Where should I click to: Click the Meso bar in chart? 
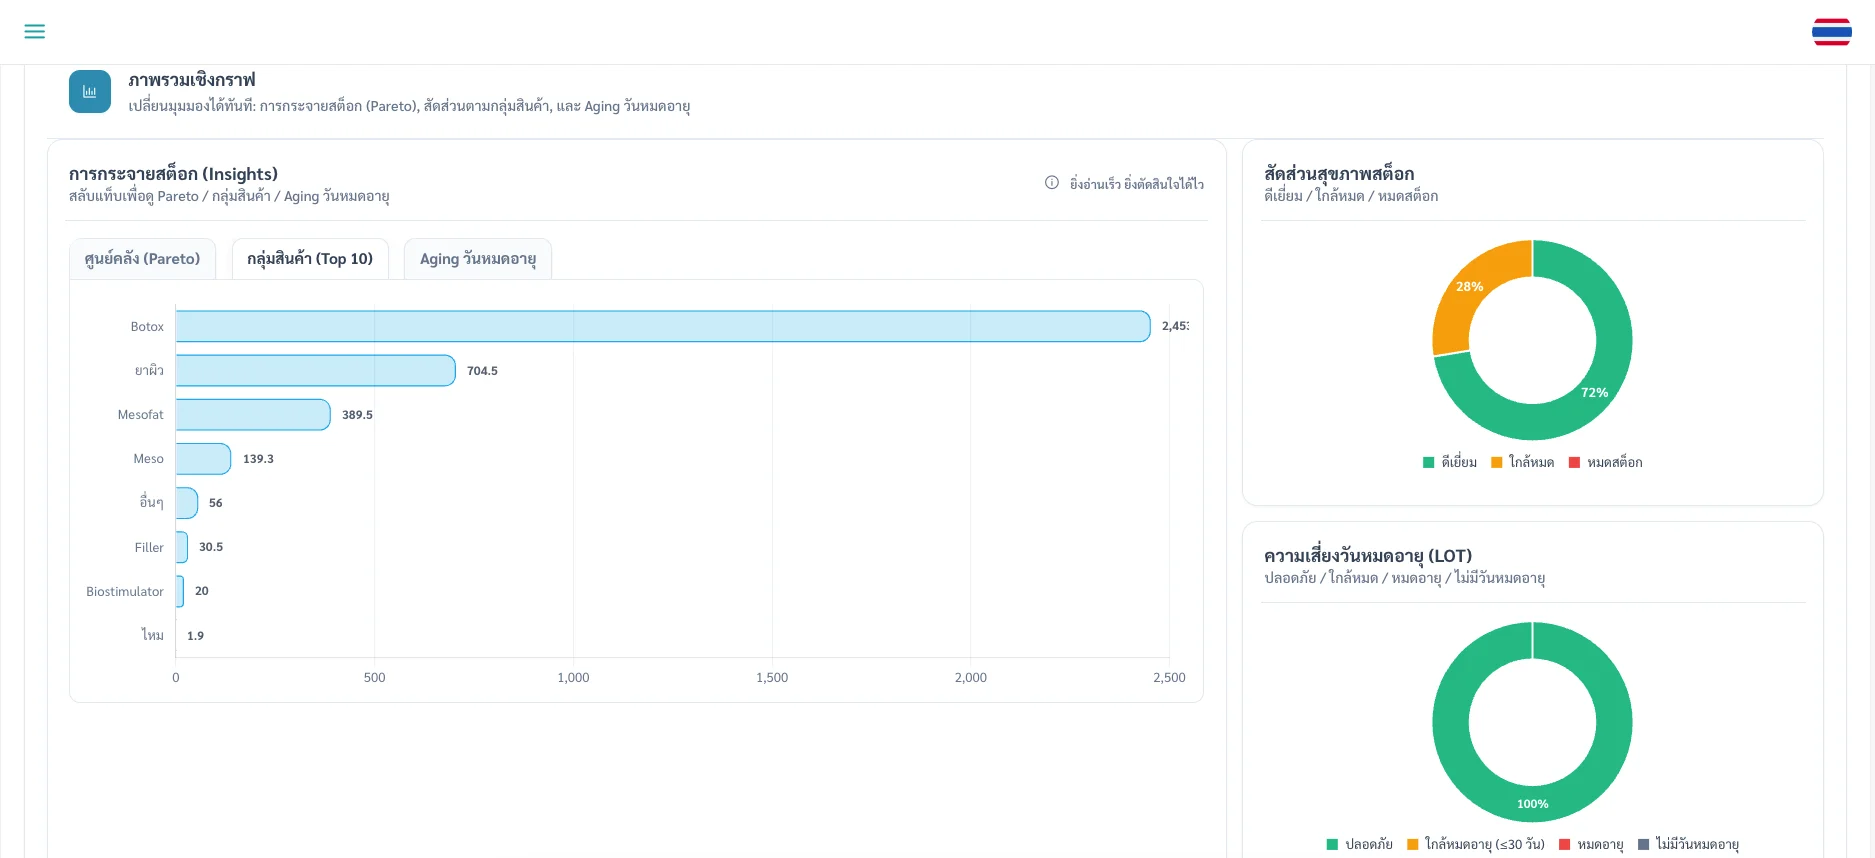click(203, 458)
